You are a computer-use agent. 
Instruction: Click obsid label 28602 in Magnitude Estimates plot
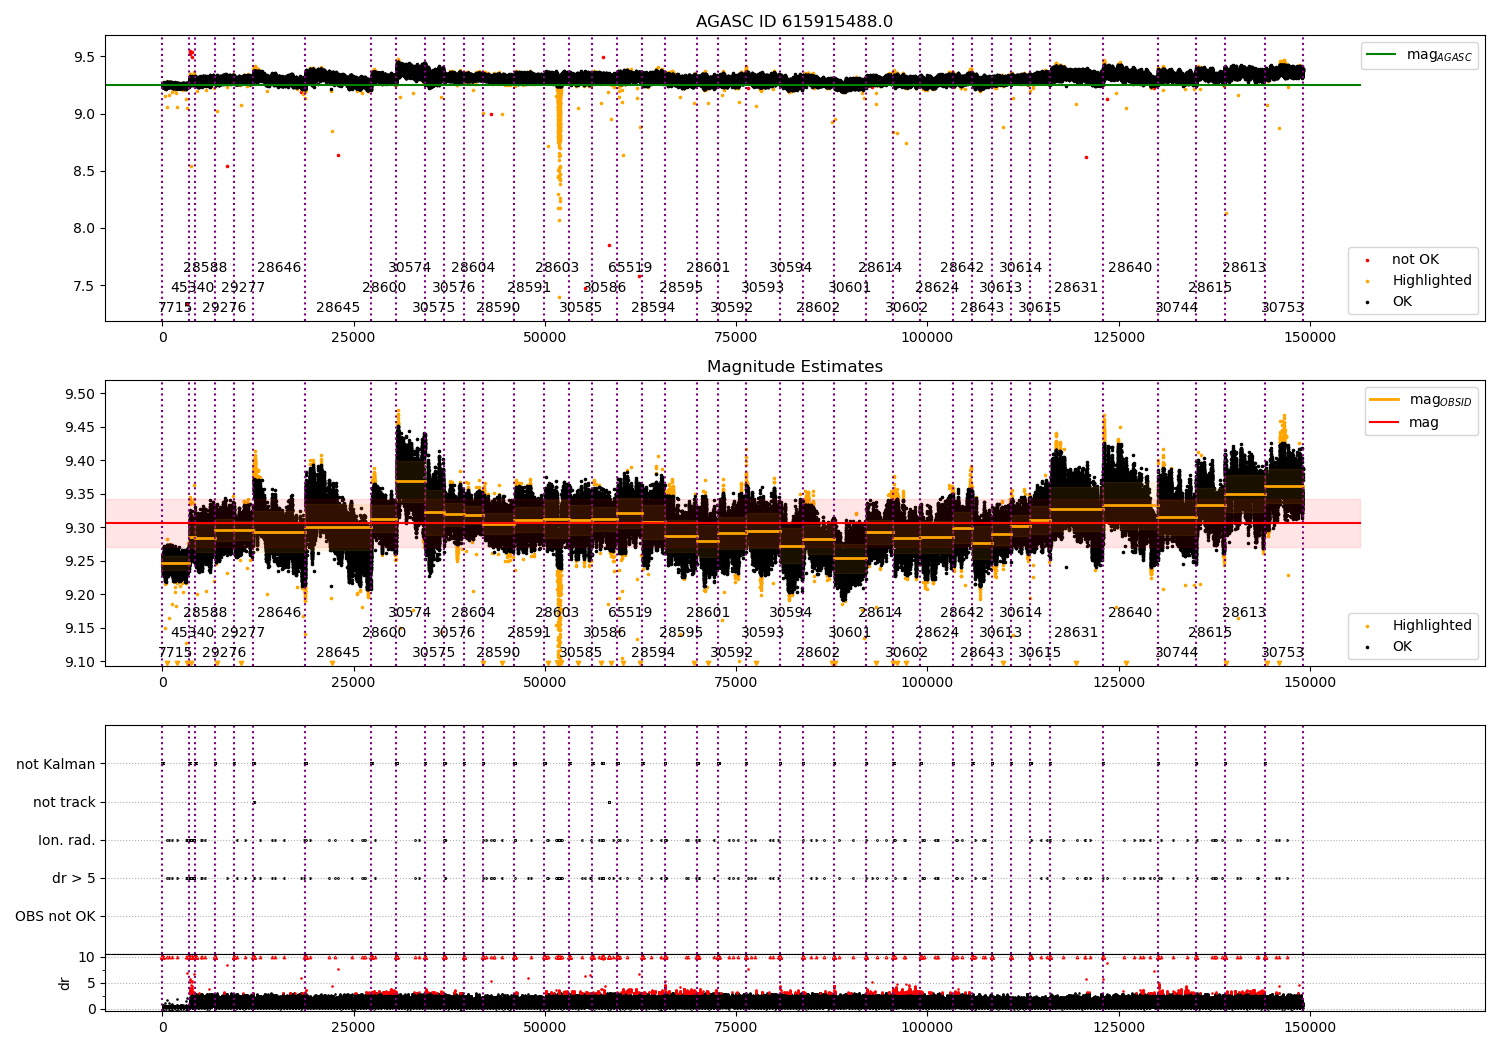818,653
